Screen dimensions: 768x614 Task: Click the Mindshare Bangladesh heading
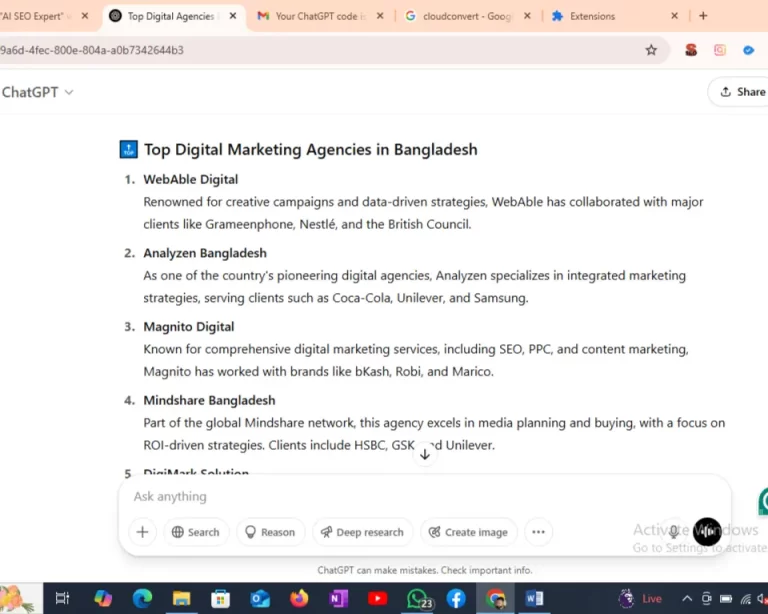[209, 400]
